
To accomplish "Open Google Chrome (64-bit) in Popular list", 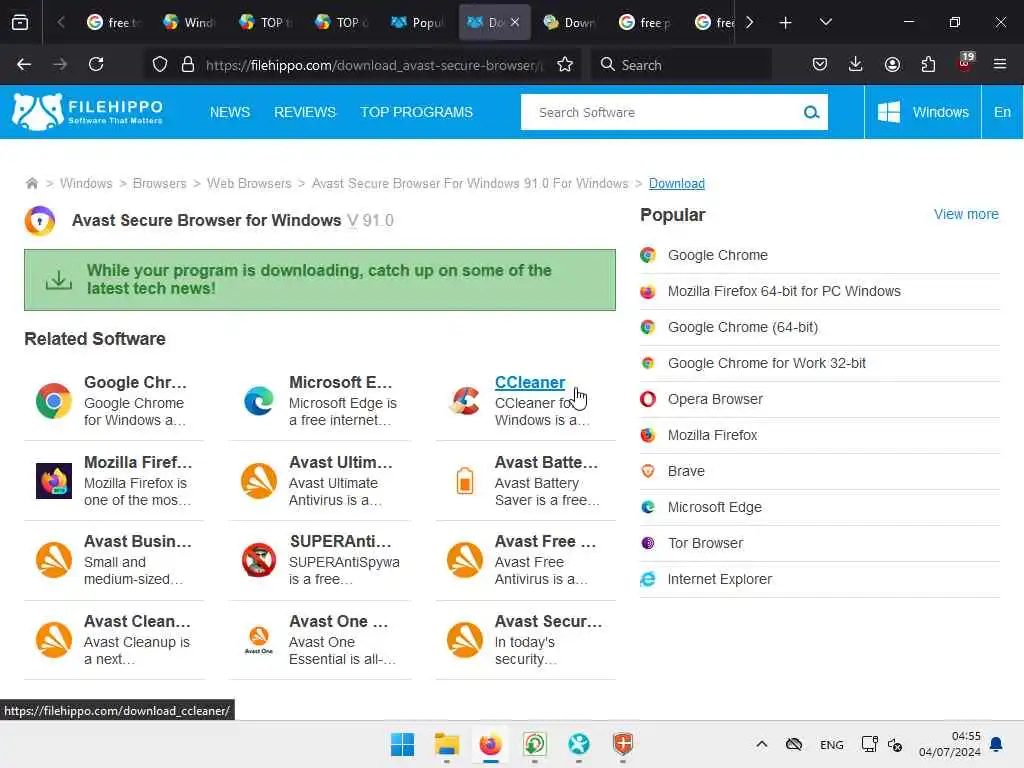I will [743, 327].
